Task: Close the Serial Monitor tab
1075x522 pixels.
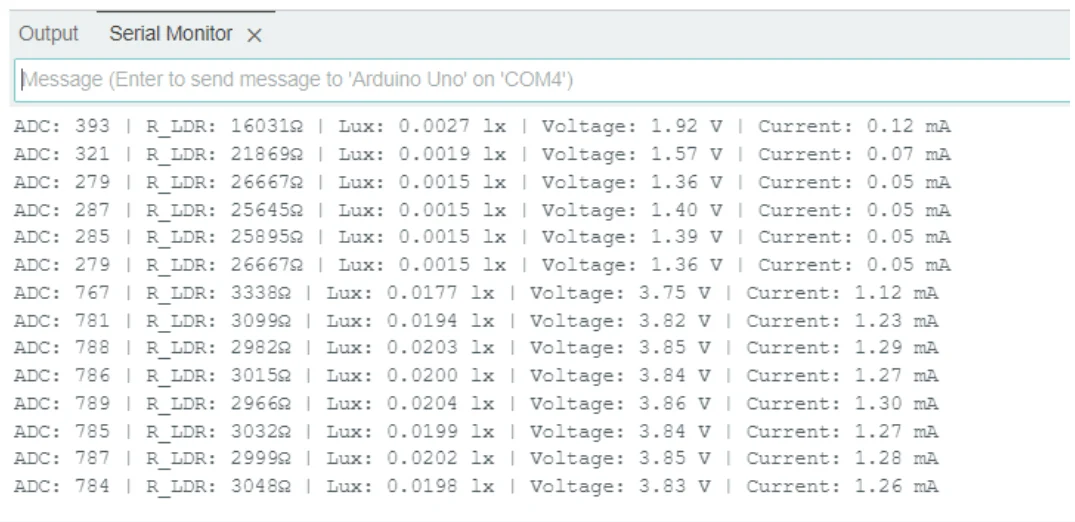Action: point(254,35)
